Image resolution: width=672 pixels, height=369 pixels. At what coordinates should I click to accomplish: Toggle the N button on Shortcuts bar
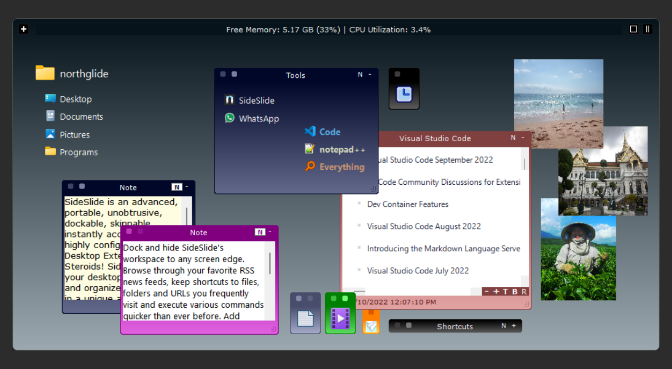point(504,326)
